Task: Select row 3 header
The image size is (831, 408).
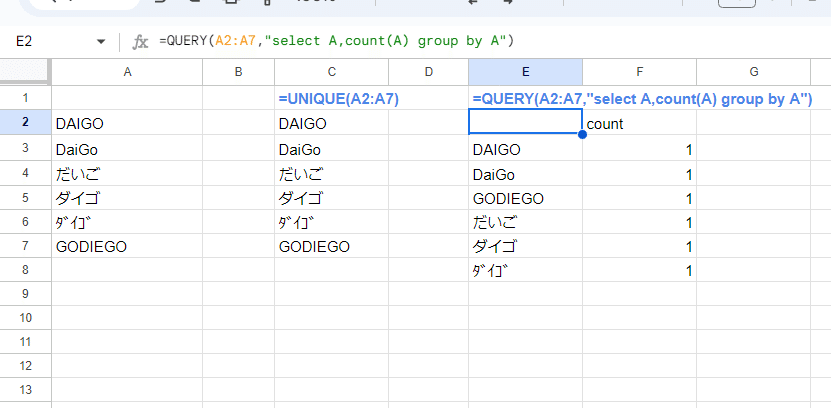Action: click(x=25, y=148)
